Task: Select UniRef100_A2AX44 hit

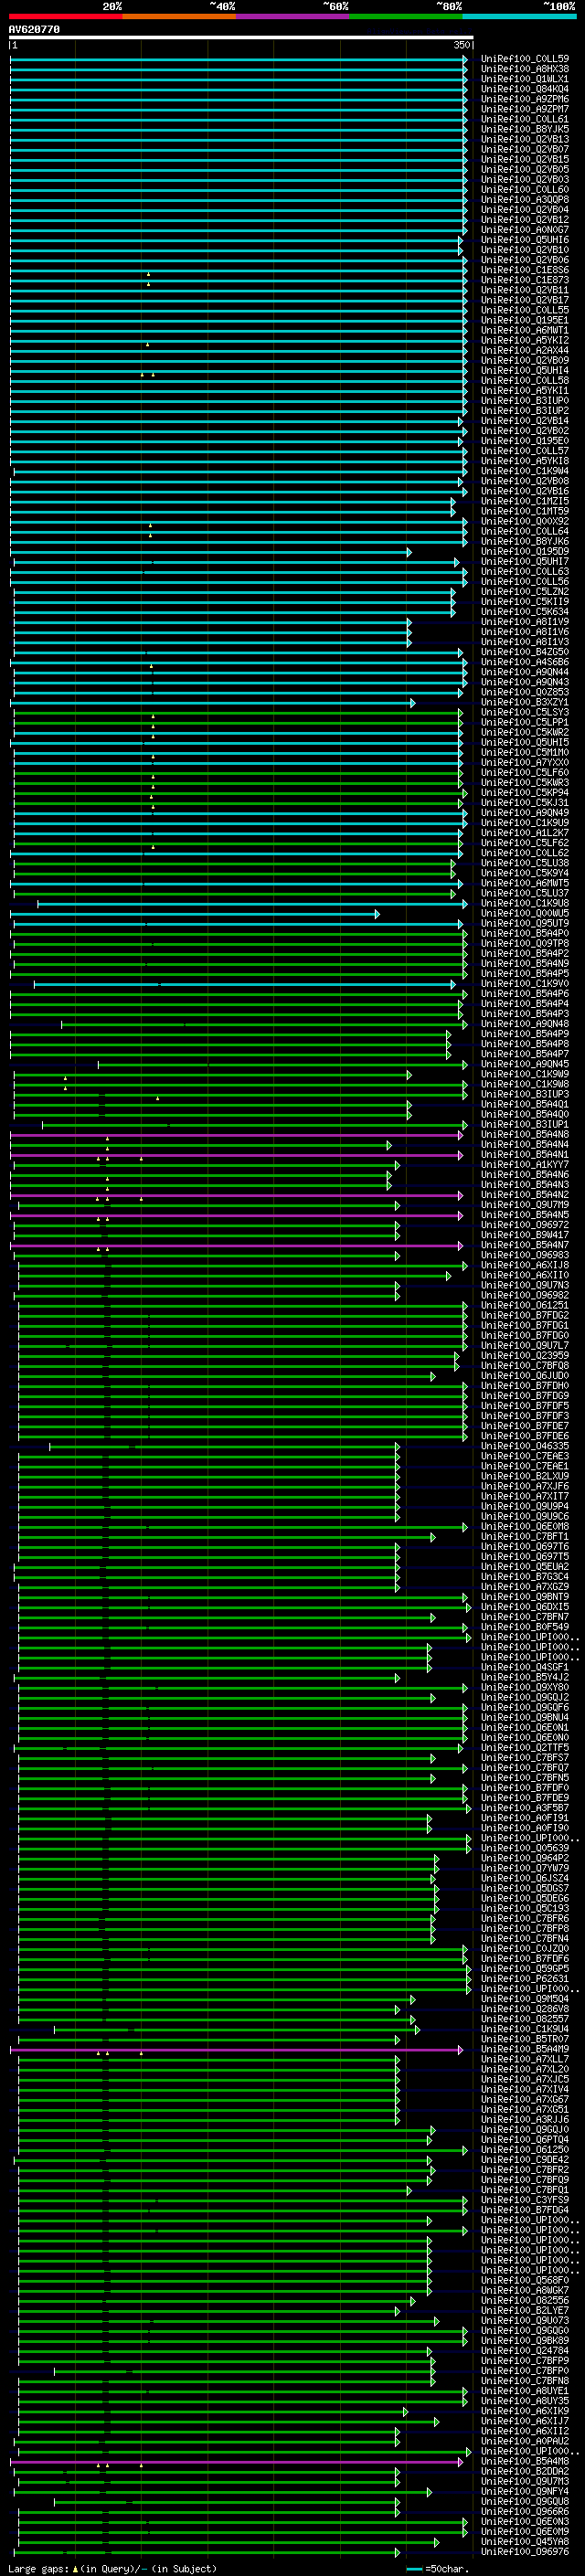Action: (x=525, y=351)
